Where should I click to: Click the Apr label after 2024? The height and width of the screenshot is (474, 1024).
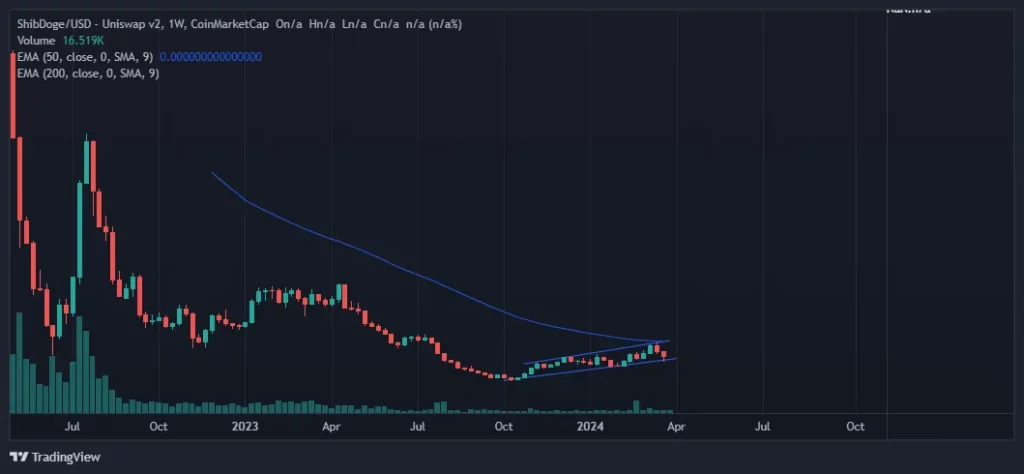click(x=677, y=426)
